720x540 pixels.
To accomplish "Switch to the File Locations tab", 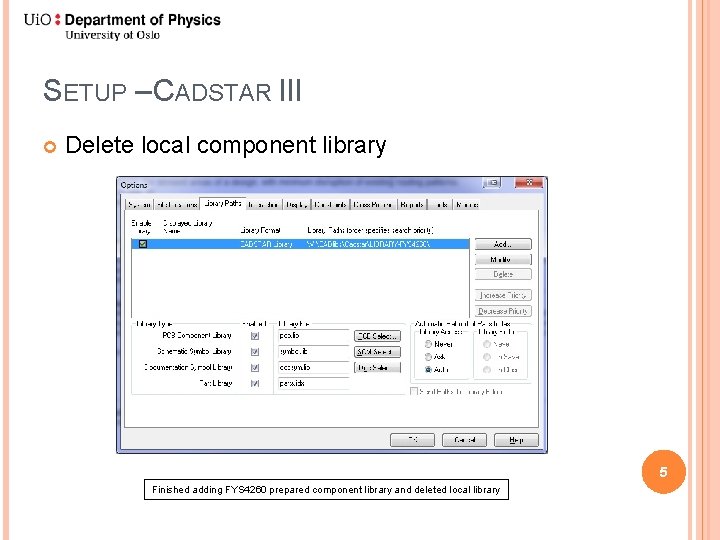I will click(177, 205).
